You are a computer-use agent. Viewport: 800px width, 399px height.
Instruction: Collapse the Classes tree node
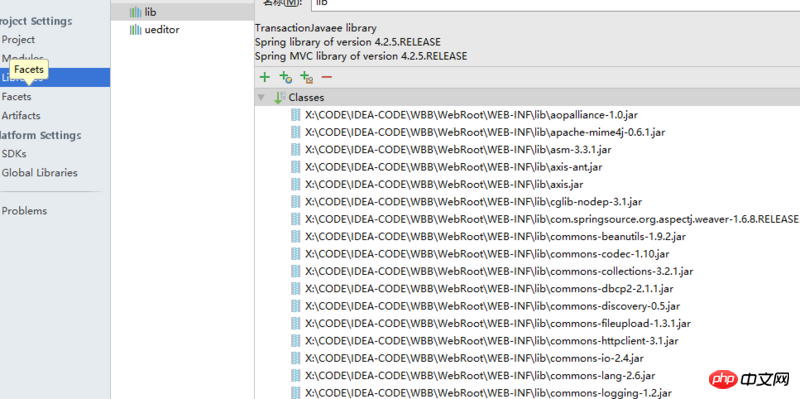[x=261, y=97]
